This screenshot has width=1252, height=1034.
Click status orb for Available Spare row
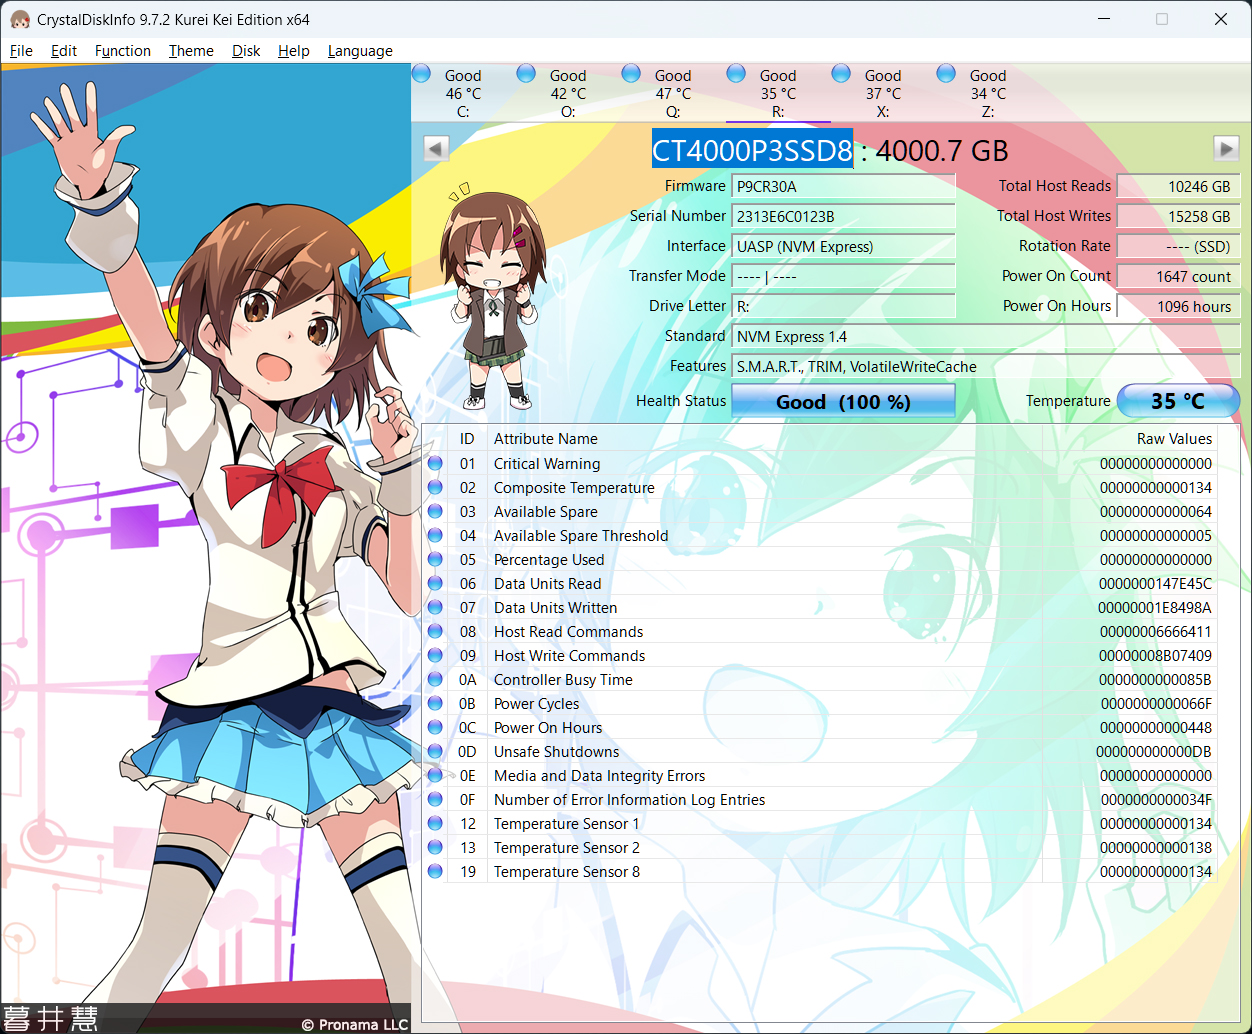click(435, 512)
